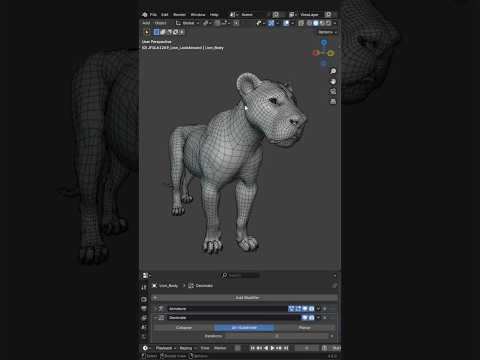Select the Collapse decimate mode
The height and width of the screenshot is (360, 480).
(x=184, y=328)
